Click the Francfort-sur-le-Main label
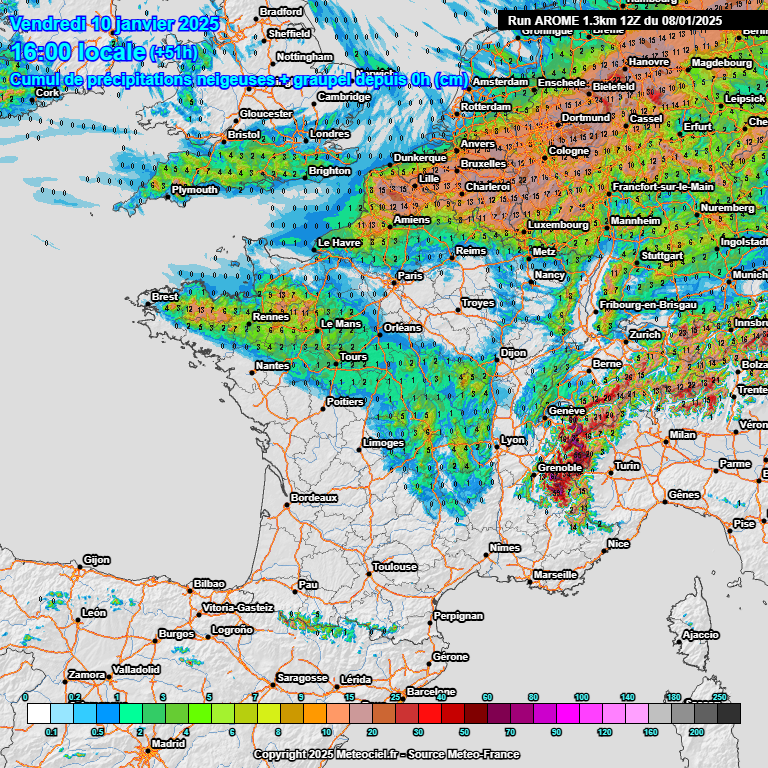The width and height of the screenshot is (768, 768). (663, 187)
